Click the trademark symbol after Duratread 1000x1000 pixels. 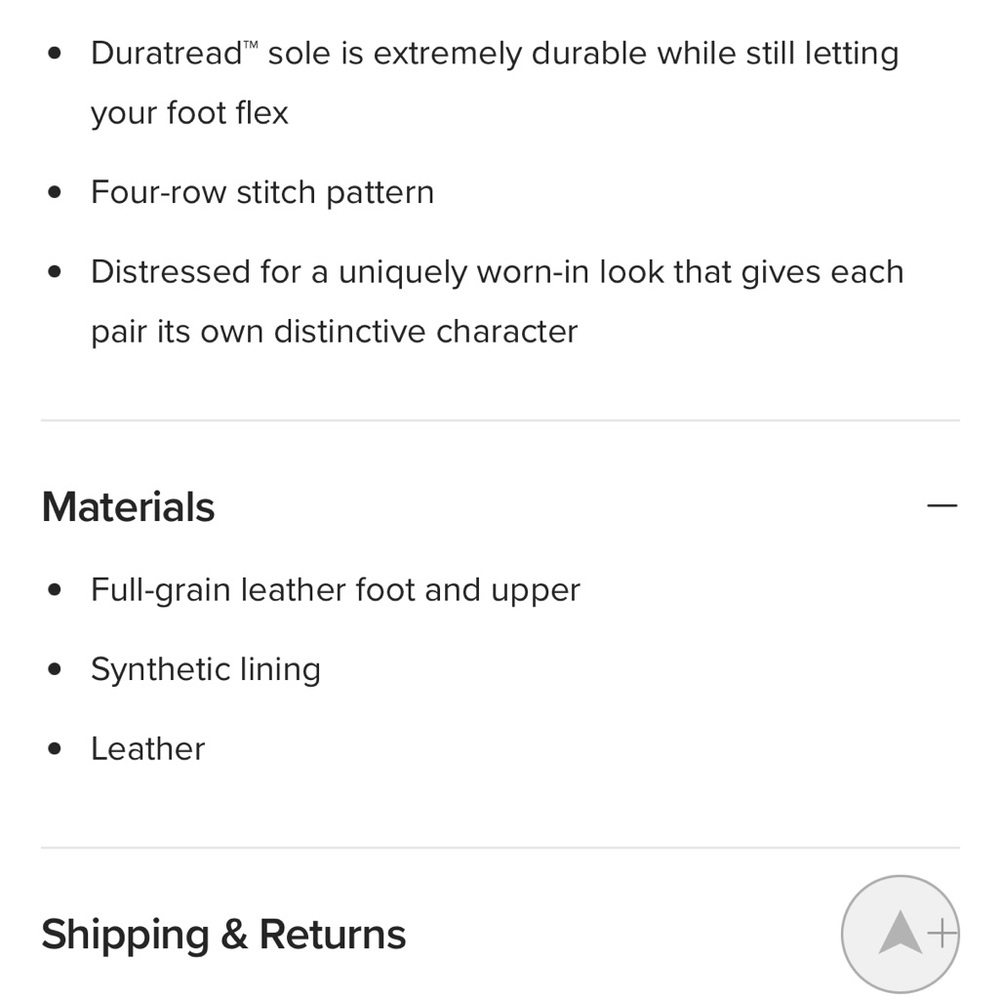pyautogui.click(x=255, y=46)
